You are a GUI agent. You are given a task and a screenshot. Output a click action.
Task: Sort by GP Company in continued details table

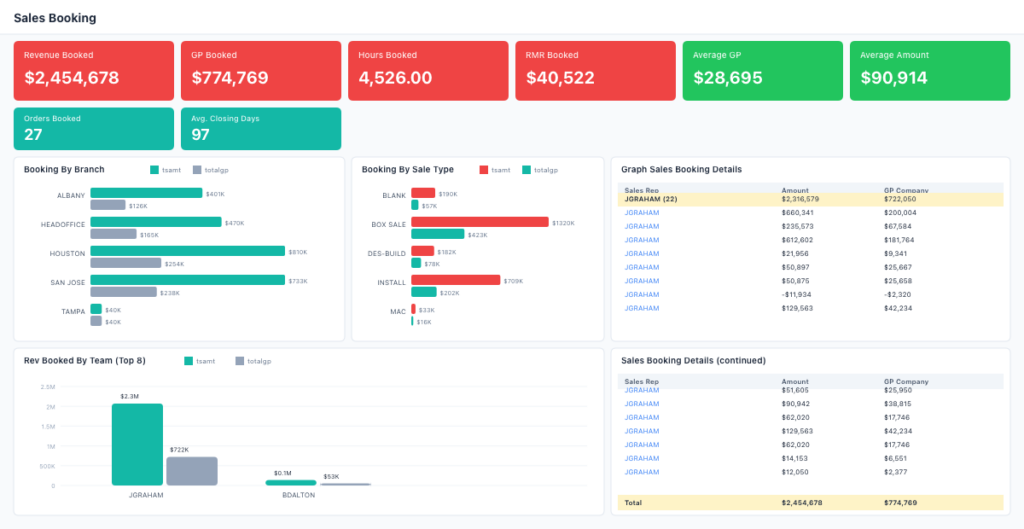(x=906, y=381)
